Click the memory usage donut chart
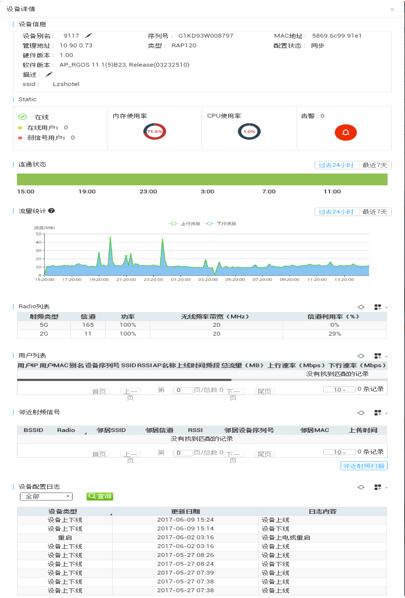This screenshot has width=405, height=598. click(x=154, y=132)
